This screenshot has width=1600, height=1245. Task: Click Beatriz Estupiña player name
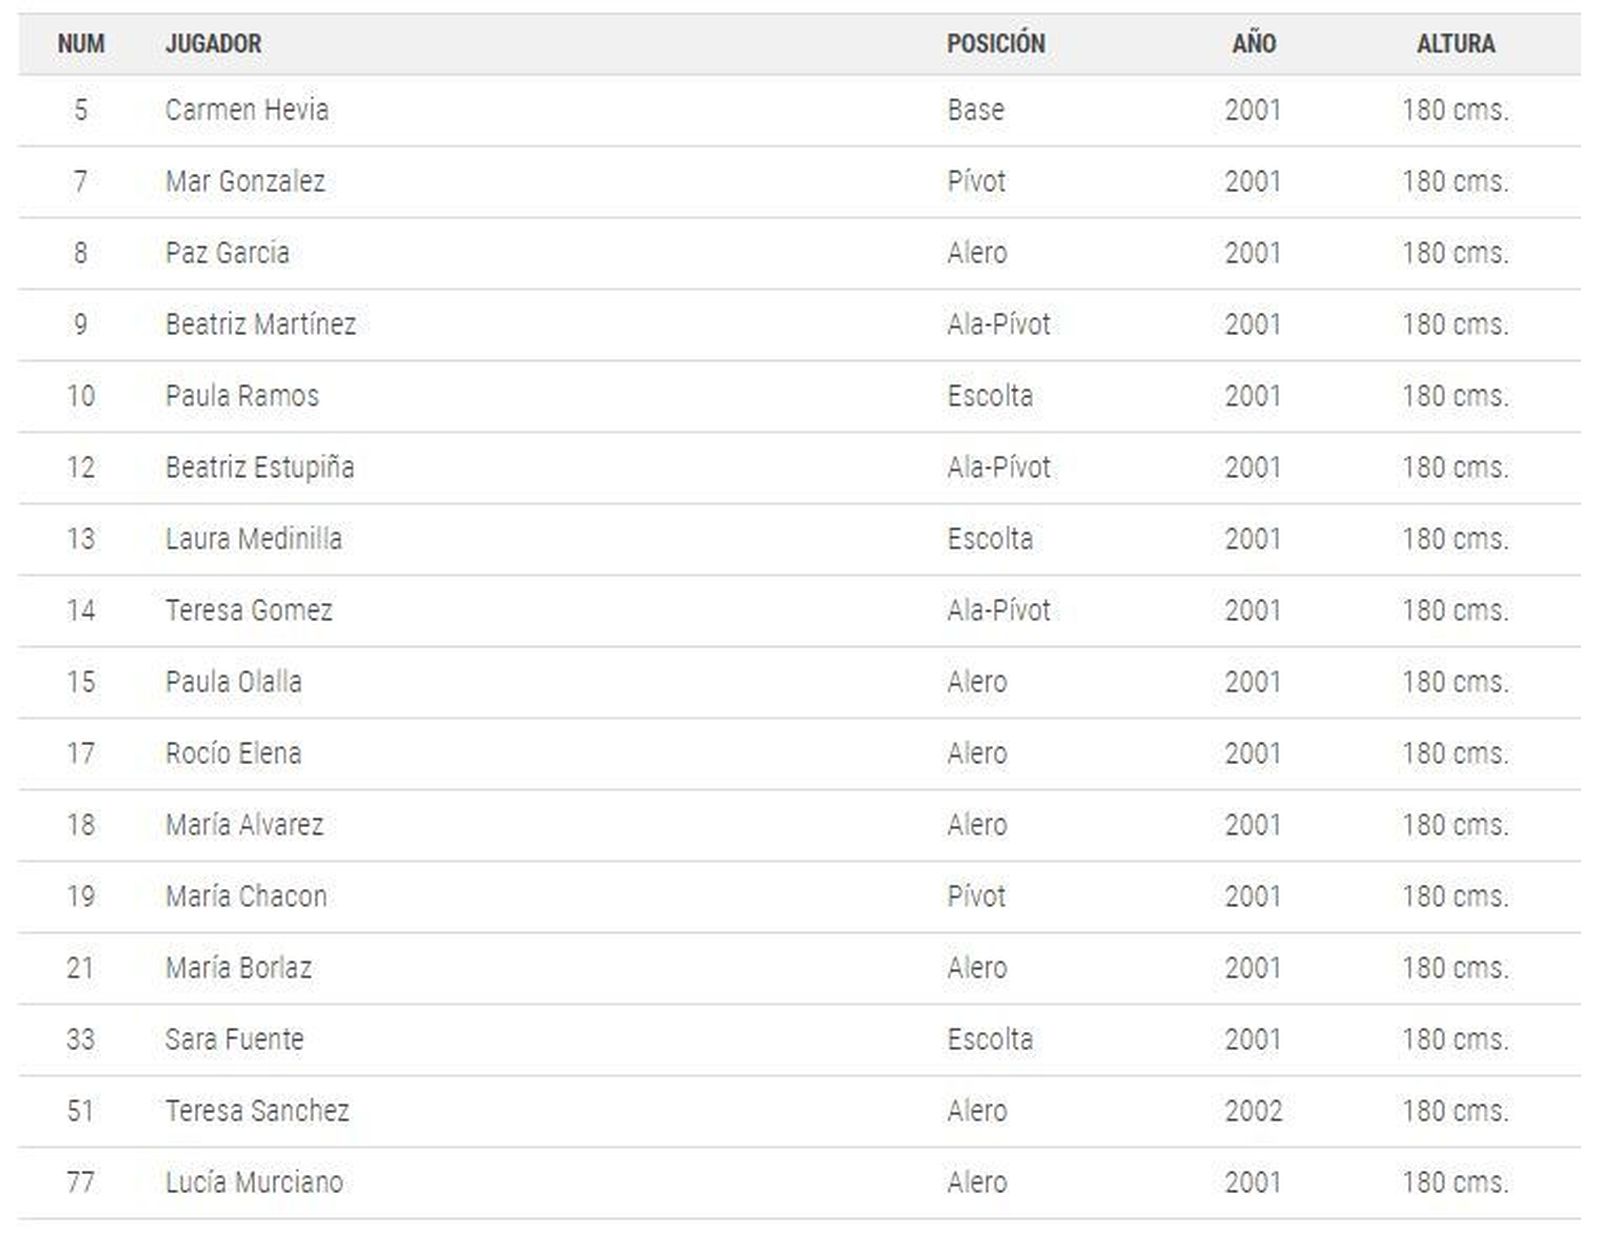[x=260, y=468]
